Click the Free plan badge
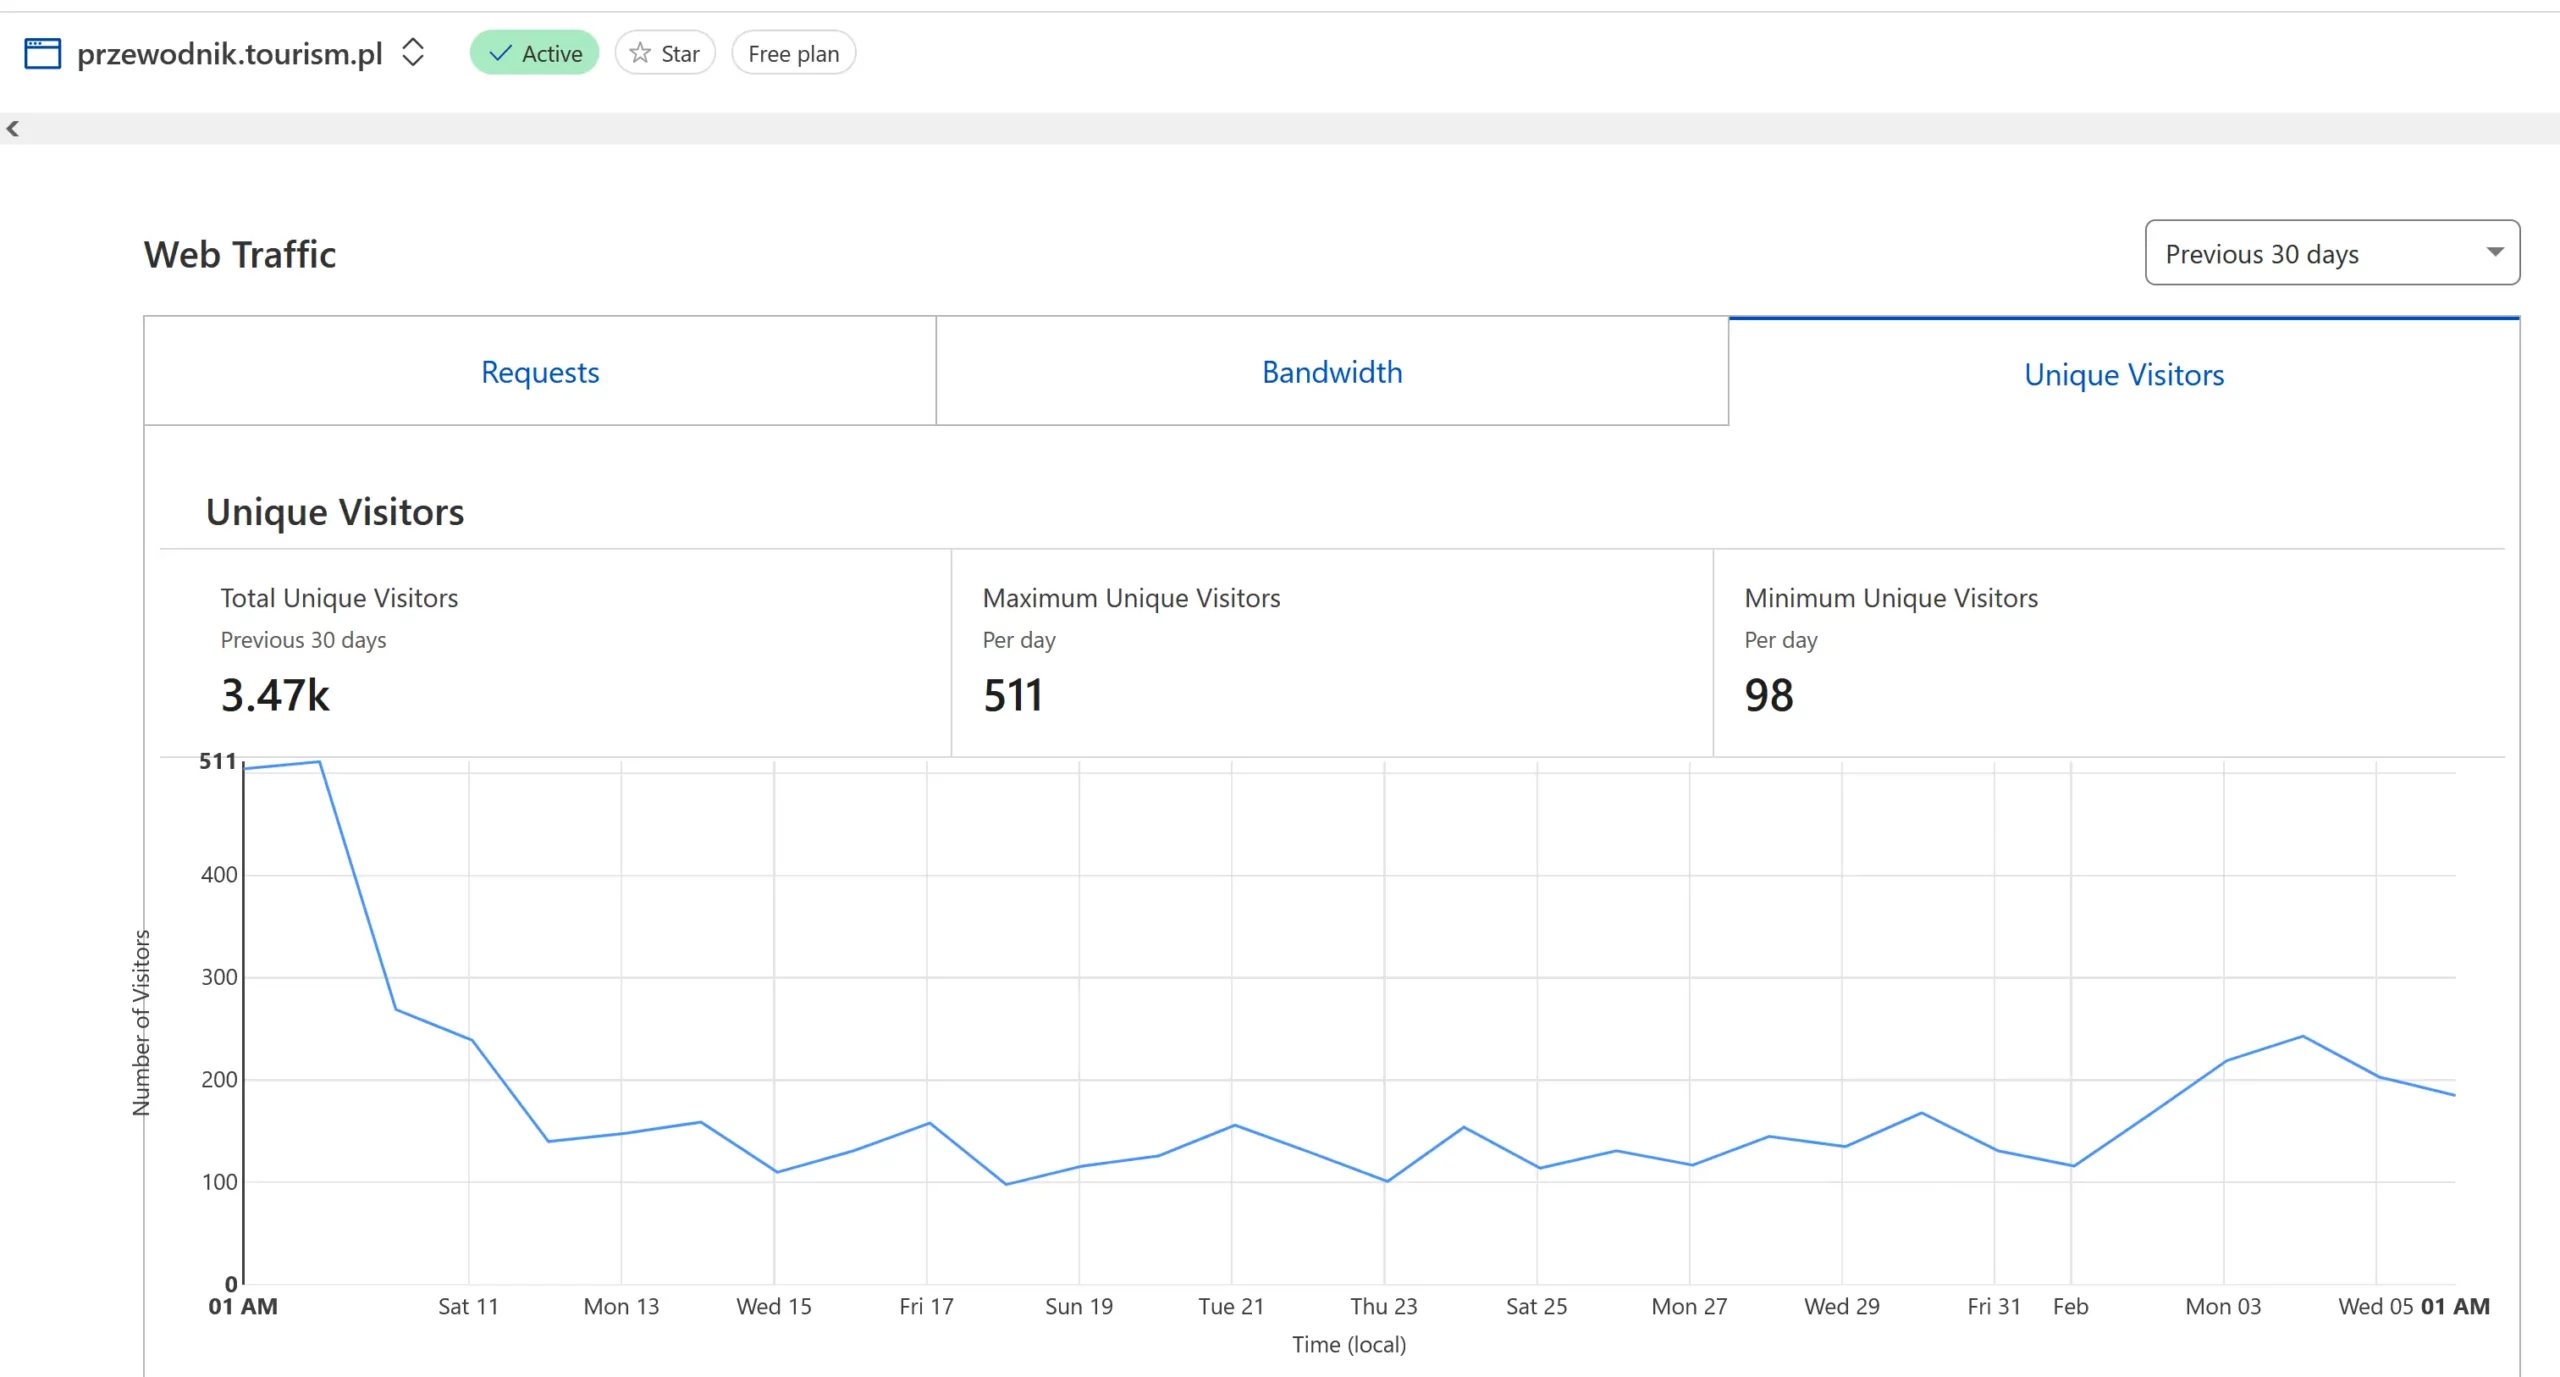The image size is (2560, 1377). coord(793,53)
